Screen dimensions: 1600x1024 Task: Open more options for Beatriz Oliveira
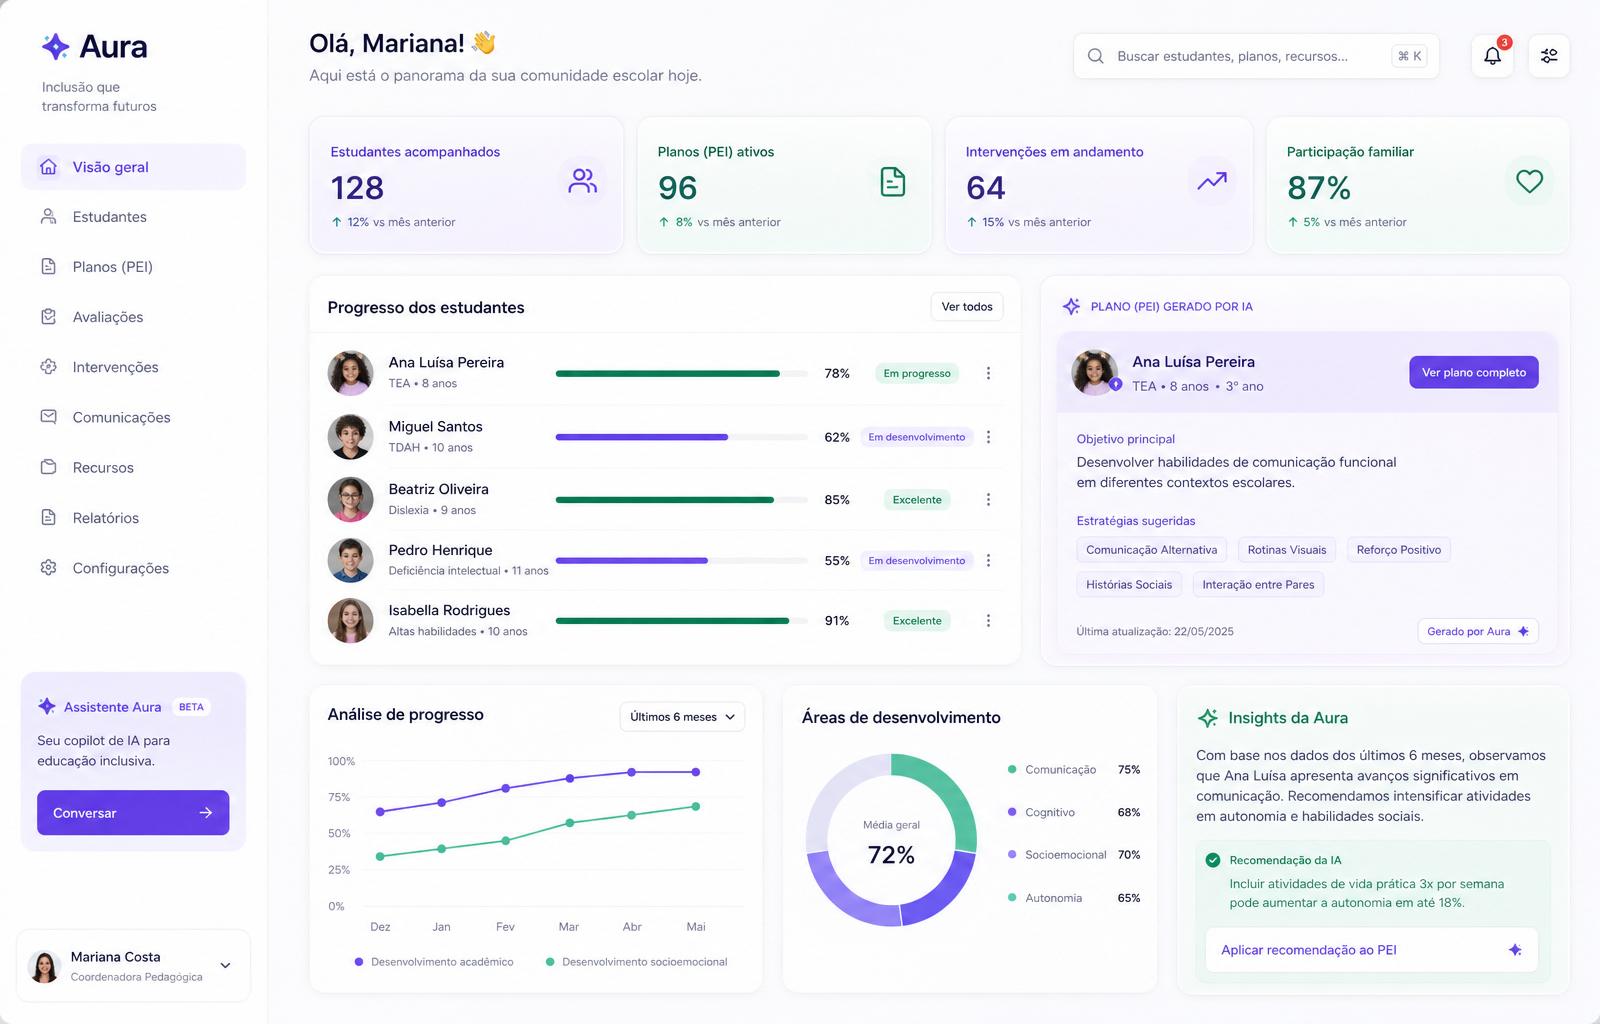988,499
